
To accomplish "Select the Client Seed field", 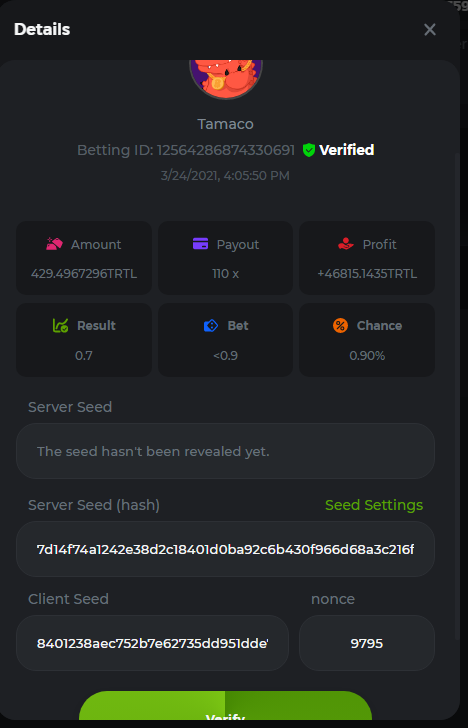I will (x=152, y=643).
